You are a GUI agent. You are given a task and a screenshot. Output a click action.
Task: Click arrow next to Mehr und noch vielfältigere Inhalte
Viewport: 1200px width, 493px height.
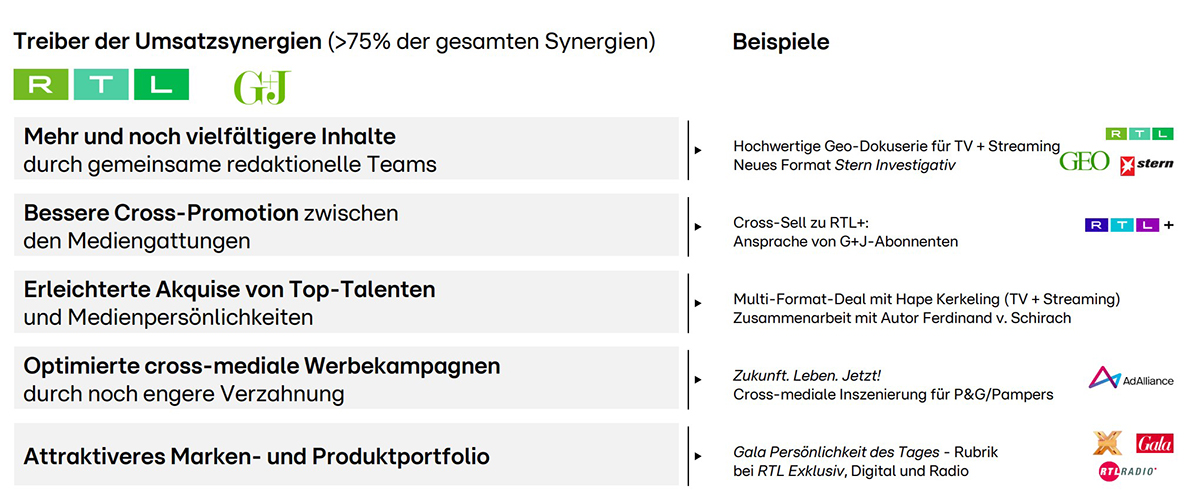pos(698,149)
